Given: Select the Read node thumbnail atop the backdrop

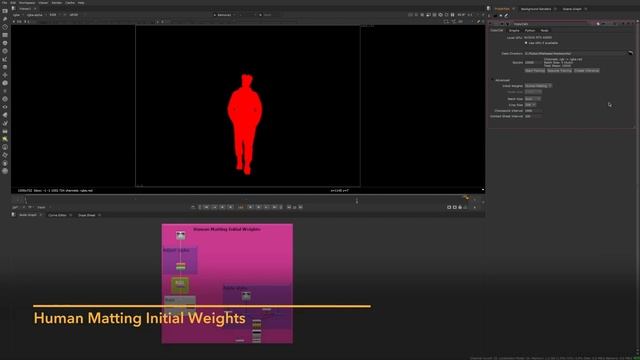Looking at the screenshot, I should pyautogui.click(x=180, y=235).
